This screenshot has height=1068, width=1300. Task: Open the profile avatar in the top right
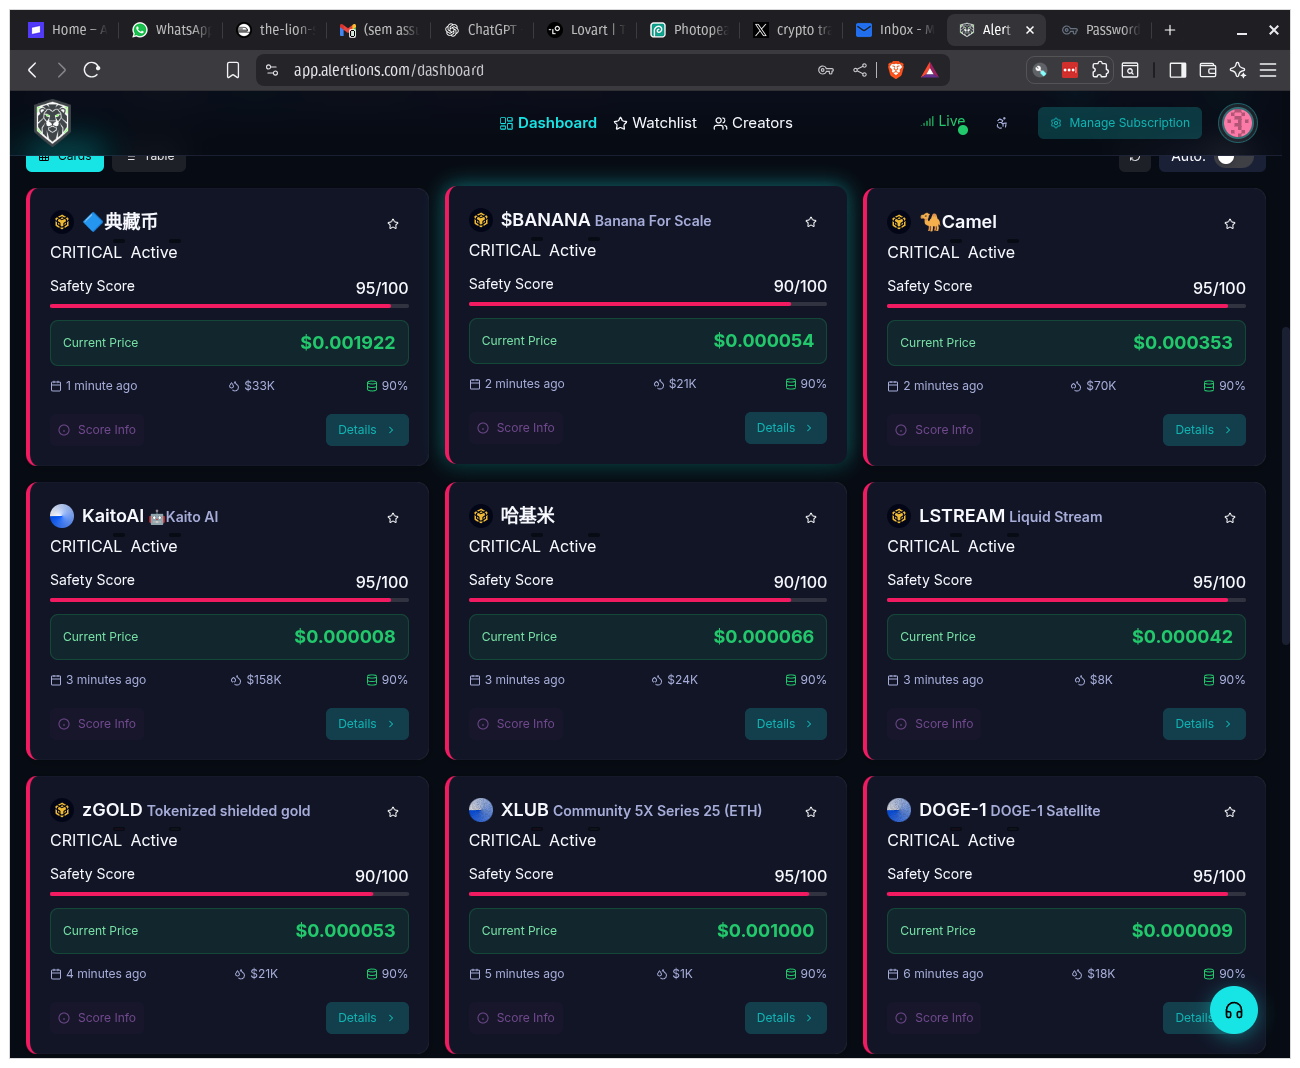(x=1237, y=122)
